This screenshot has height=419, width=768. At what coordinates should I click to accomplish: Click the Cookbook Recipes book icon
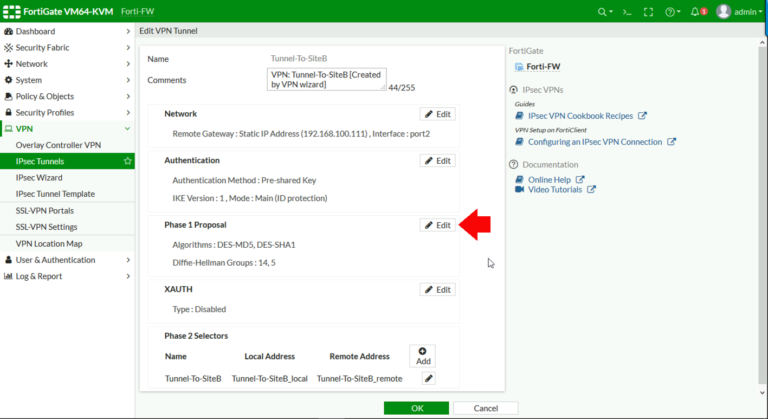click(519, 116)
